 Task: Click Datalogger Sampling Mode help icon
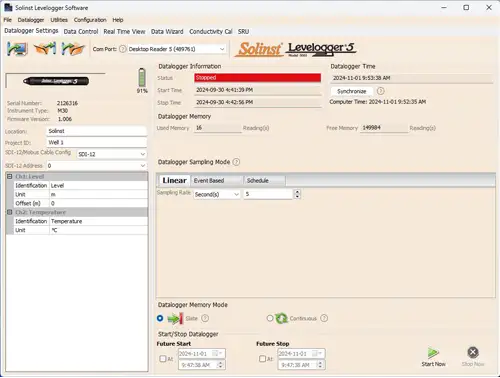point(236,162)
